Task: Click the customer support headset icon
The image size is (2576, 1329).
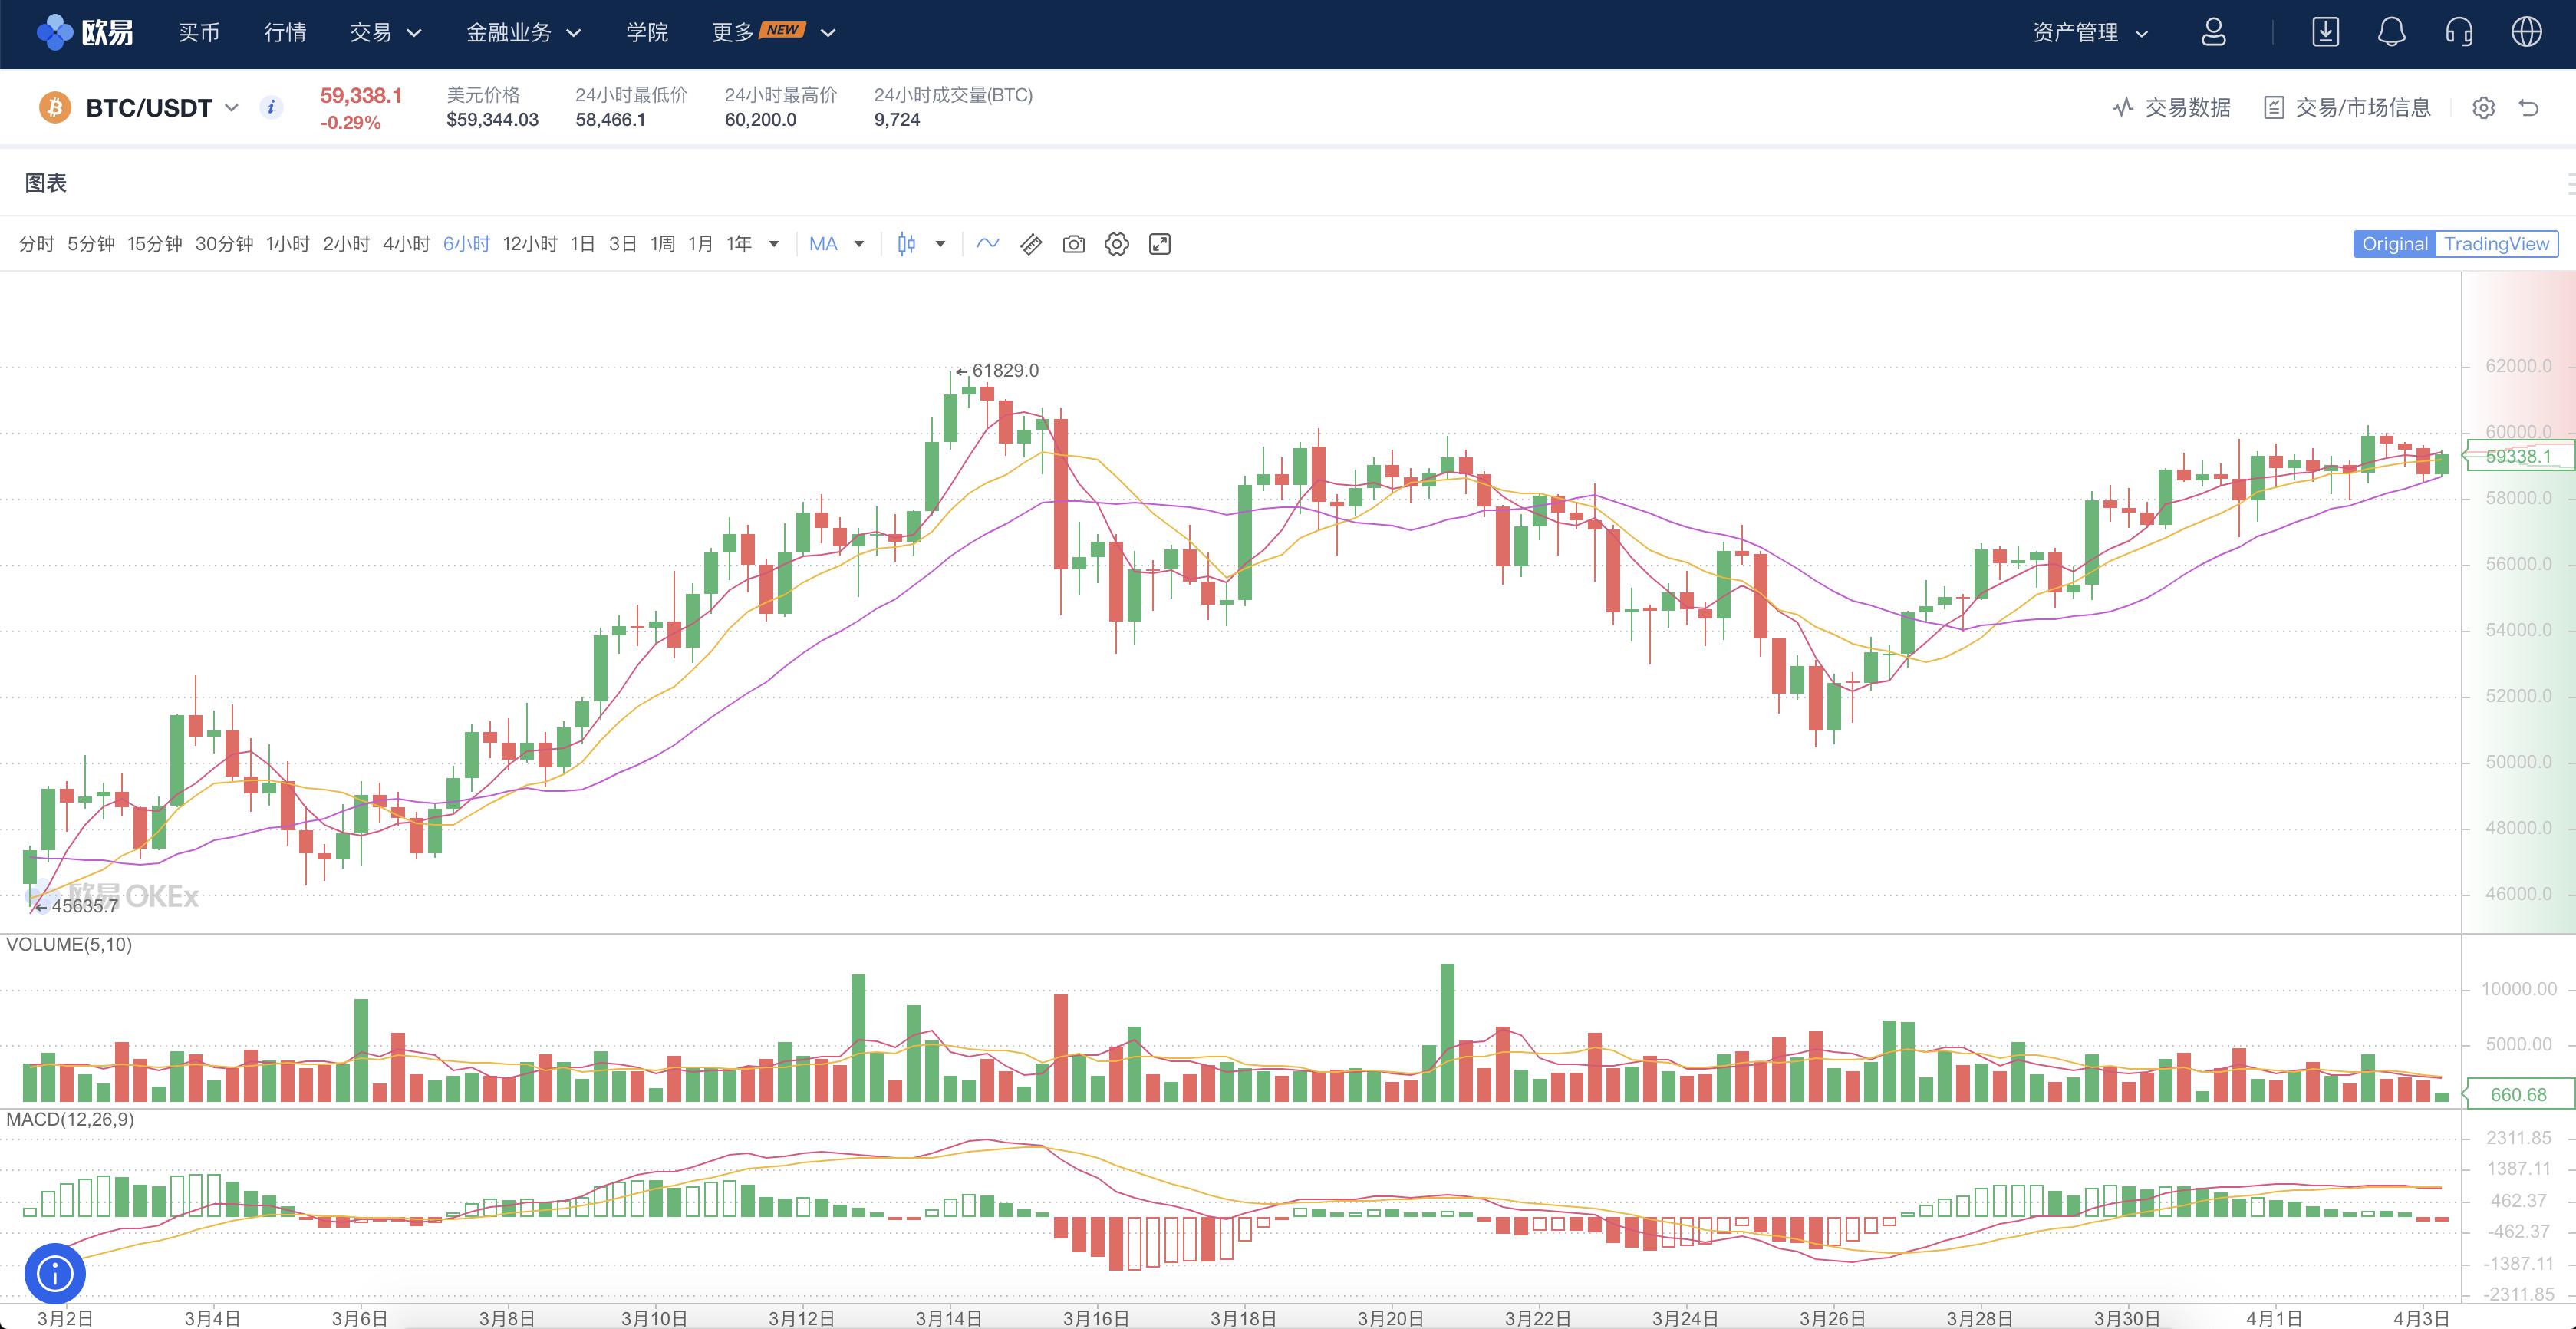Action: pos(2459,32)
